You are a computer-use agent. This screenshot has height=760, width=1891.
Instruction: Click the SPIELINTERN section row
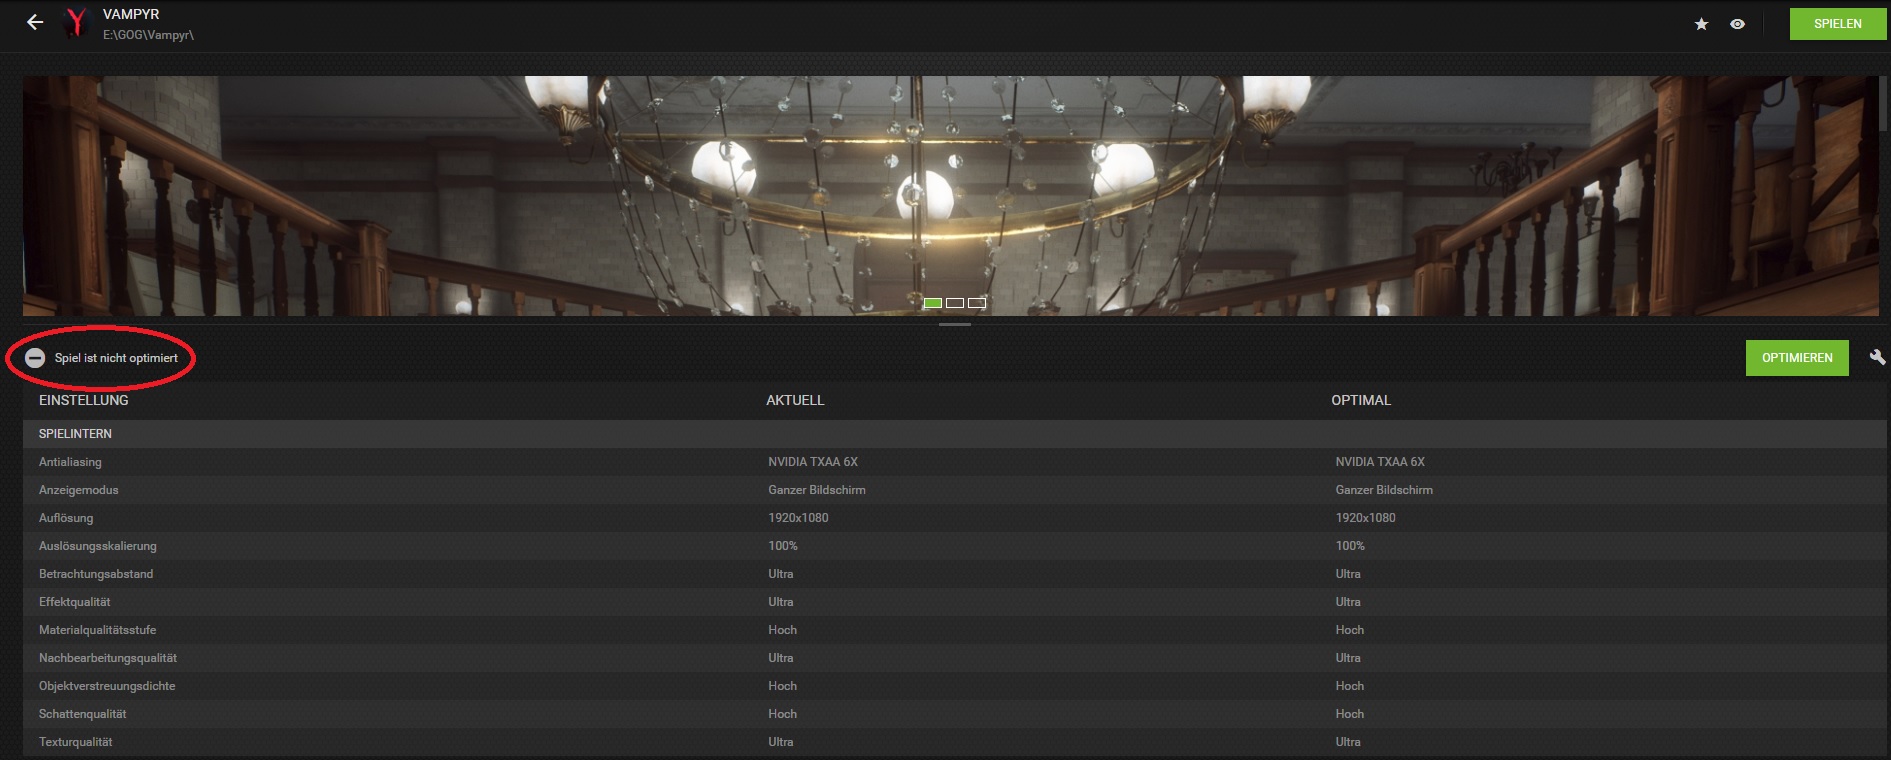tap(954, 434)
